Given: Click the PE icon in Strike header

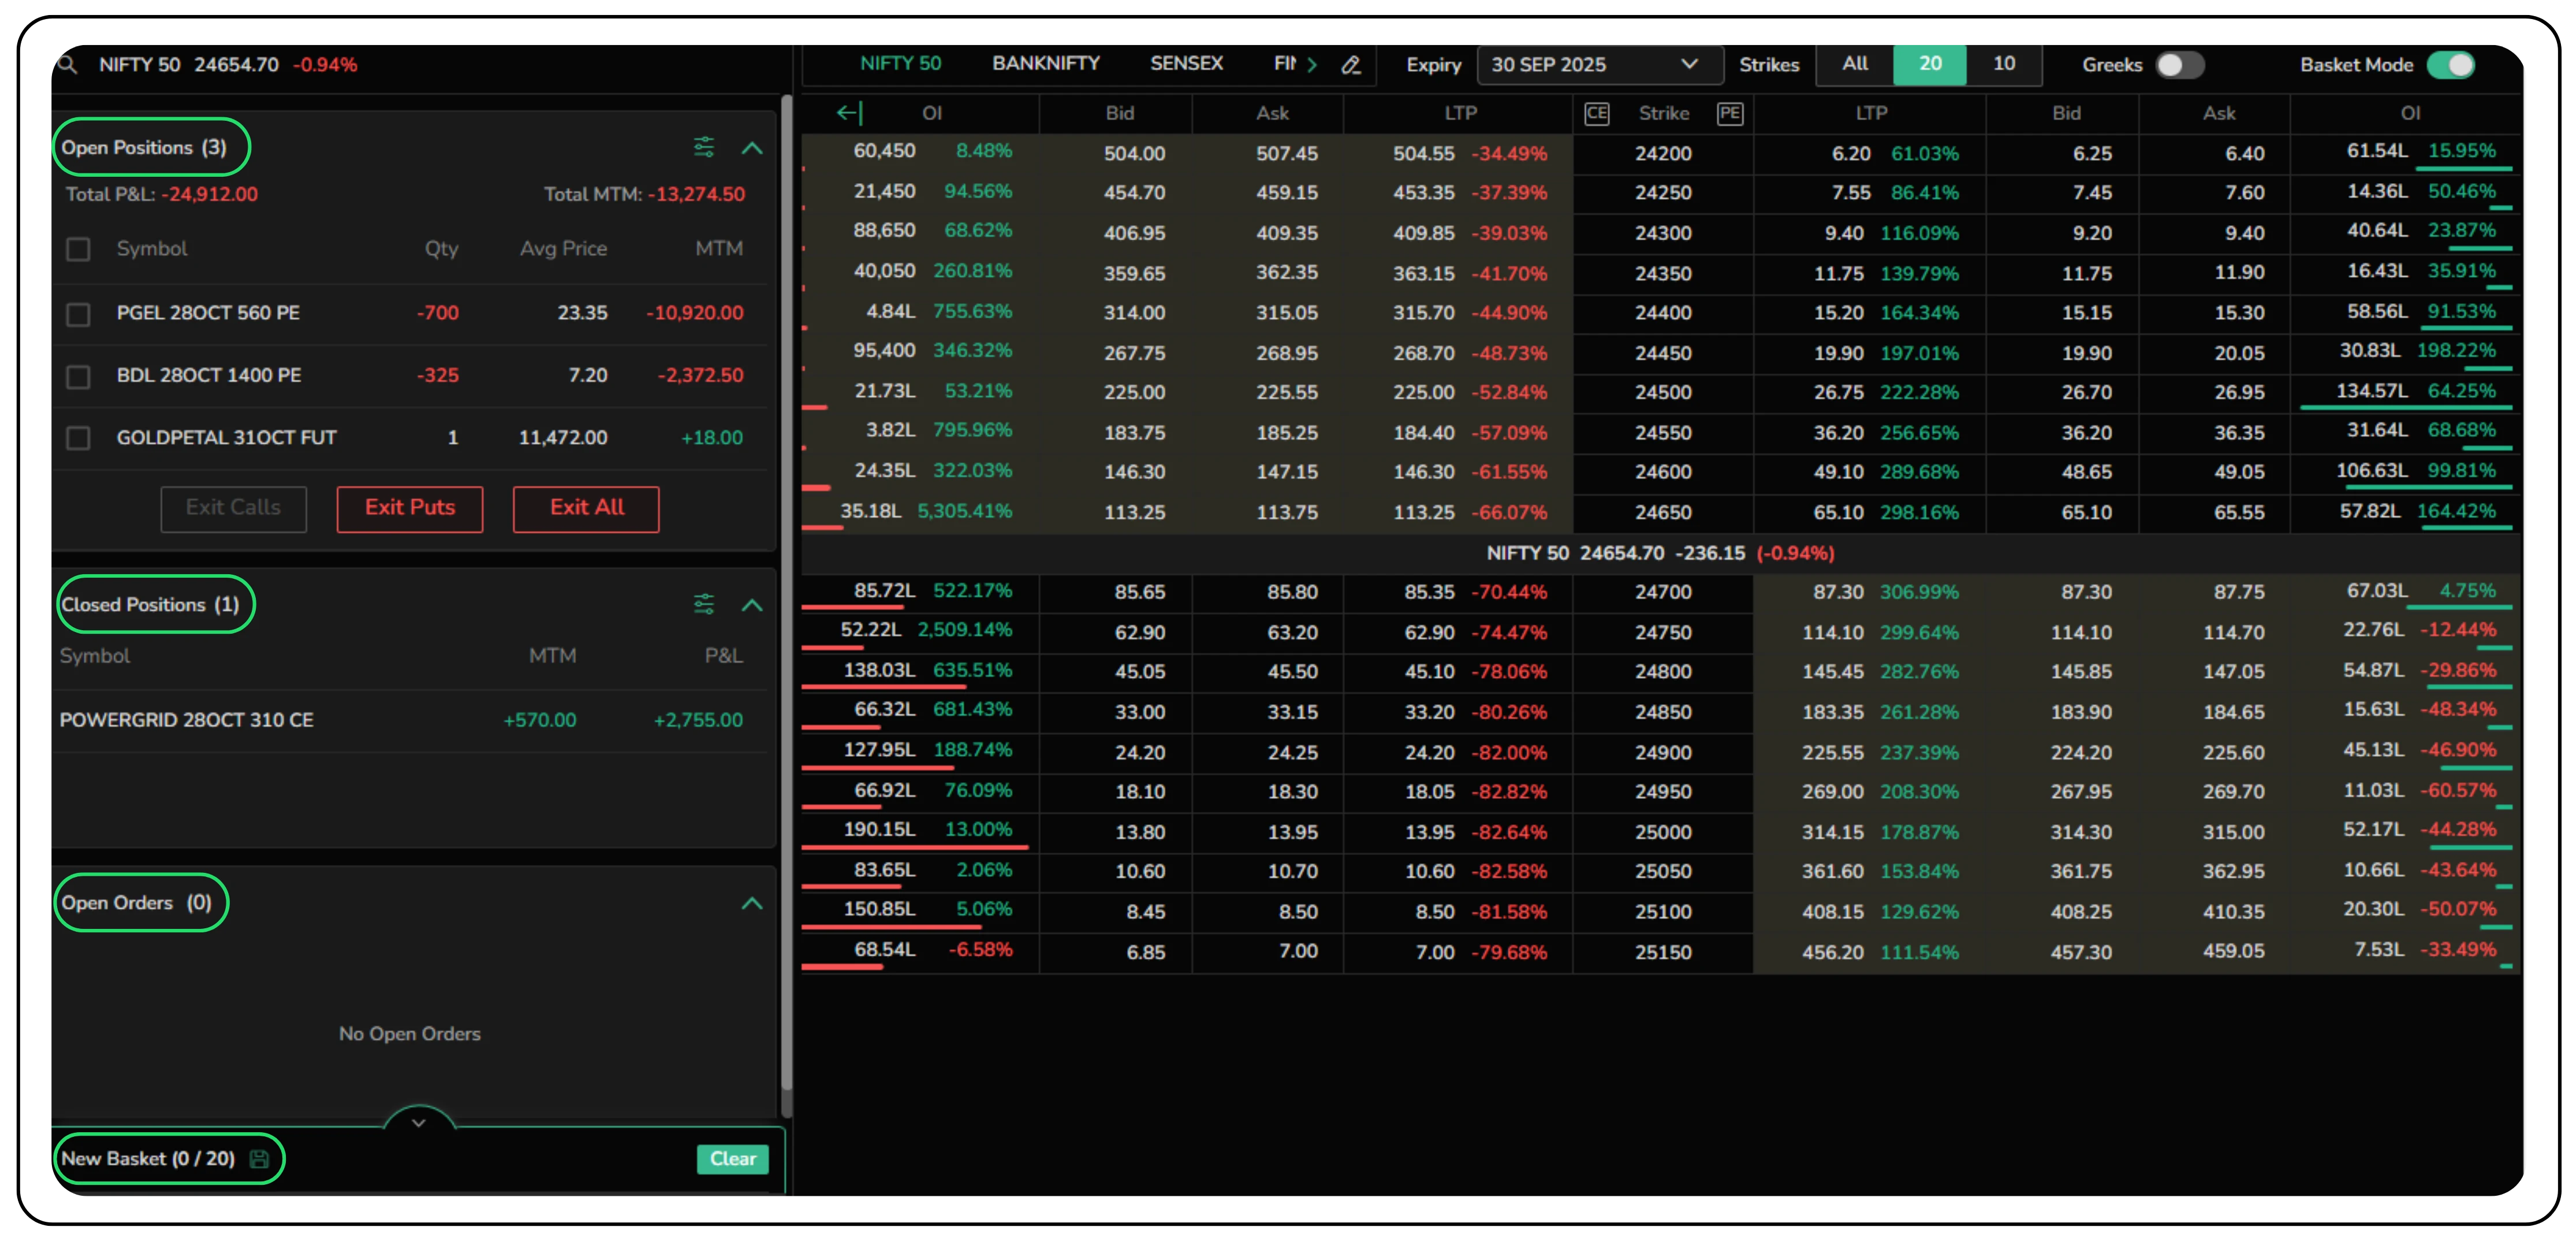Looking at the screenshot, I should [1729, 113].
